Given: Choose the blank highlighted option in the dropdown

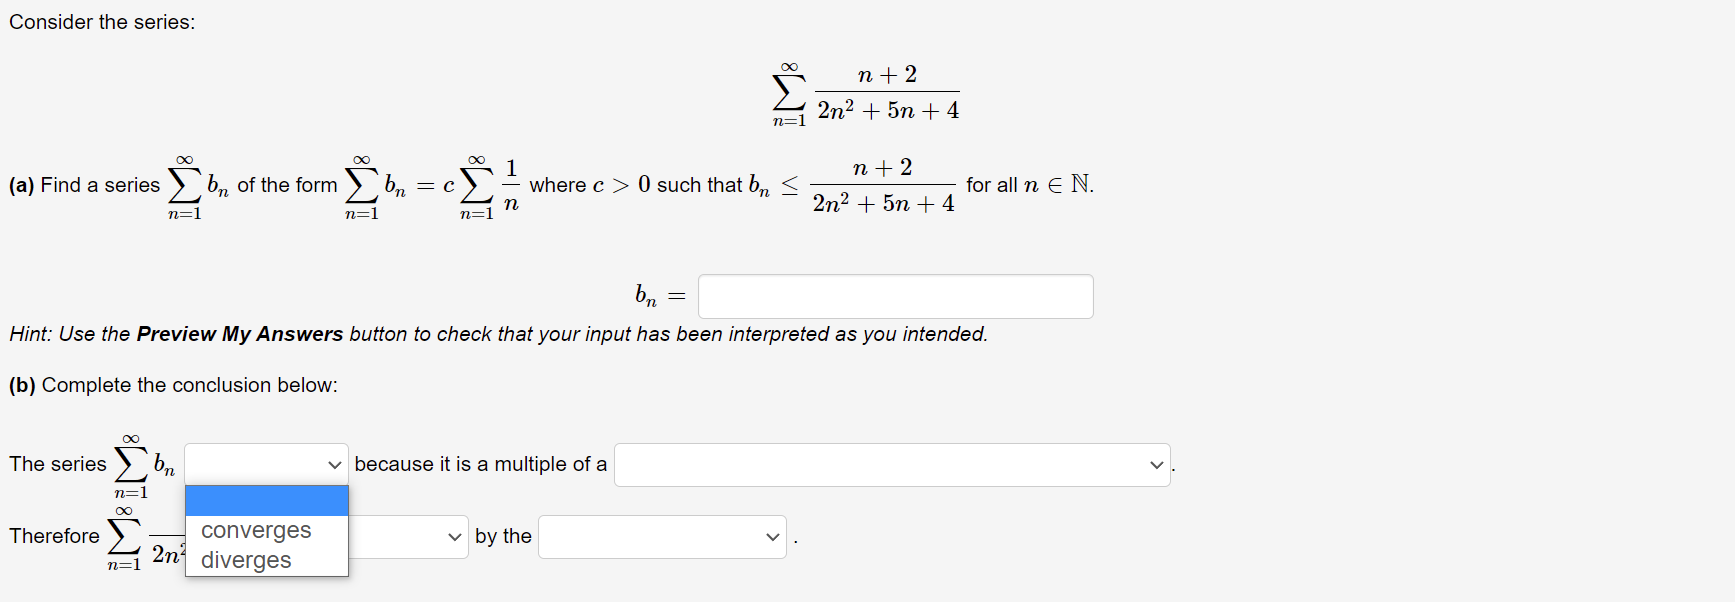Looking at the screenshot, I should [x=266, y=499].
